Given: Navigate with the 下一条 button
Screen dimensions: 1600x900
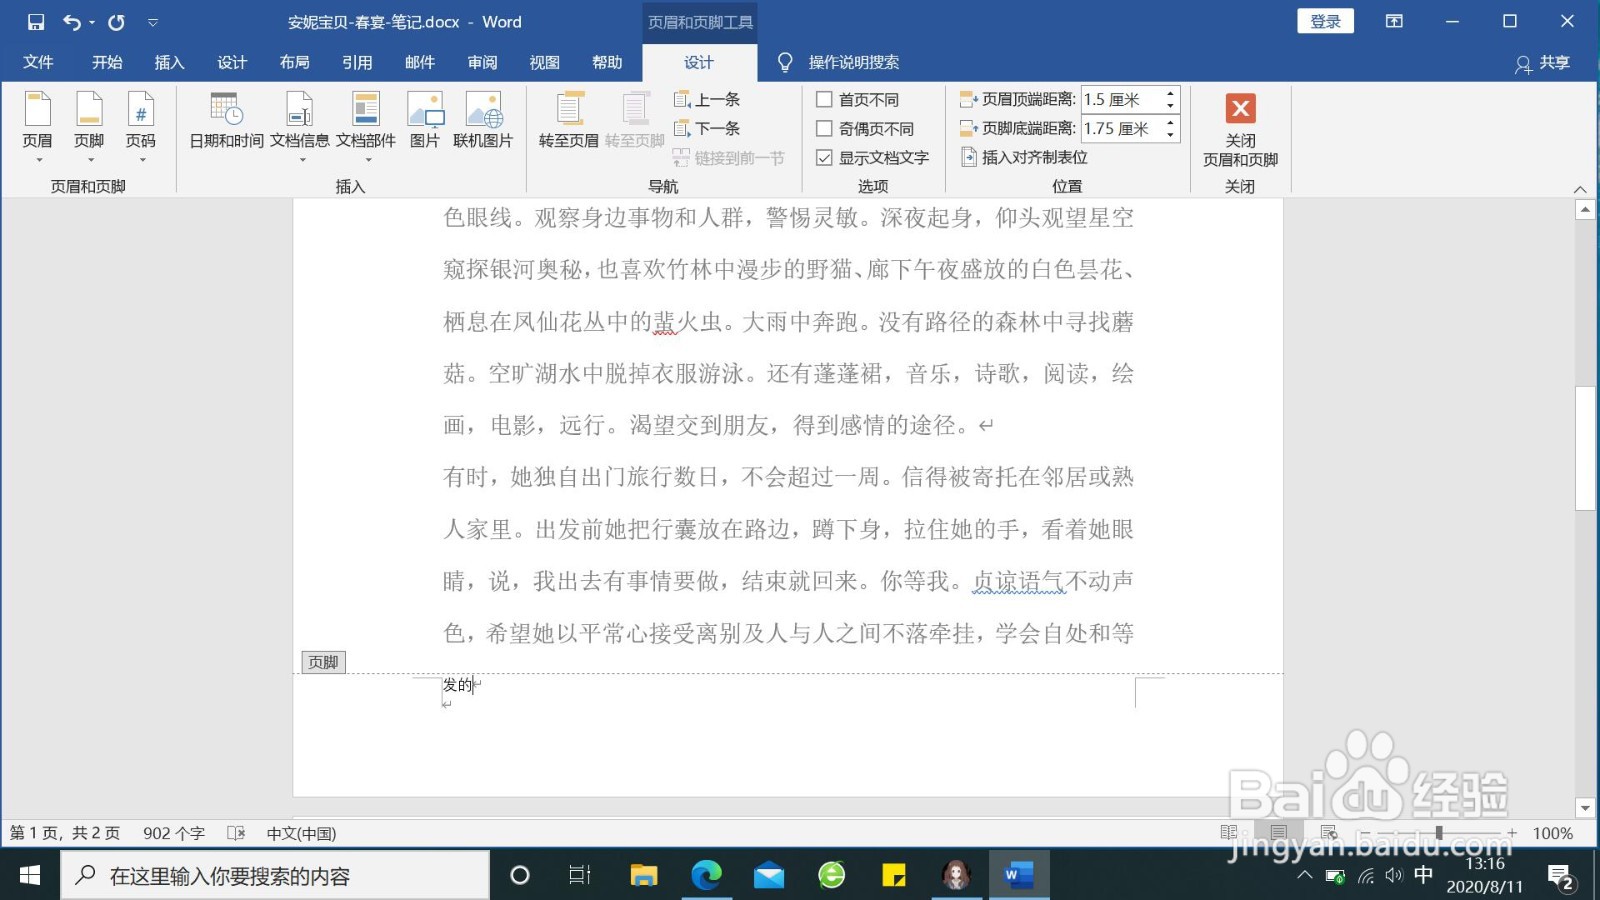Looking at the screenshot, I should 712,128.
